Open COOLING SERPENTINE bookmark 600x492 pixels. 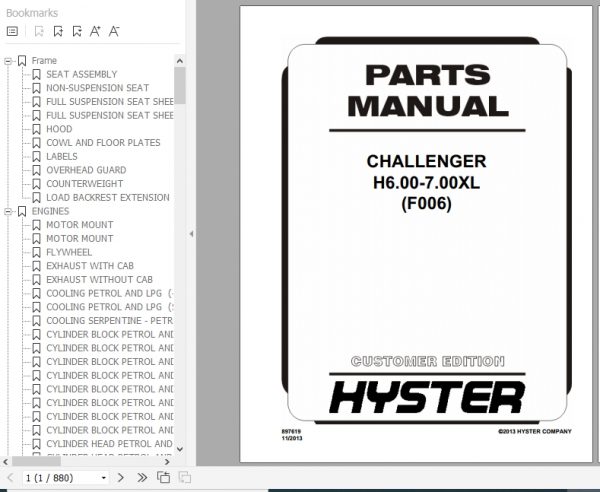point(109,321)
